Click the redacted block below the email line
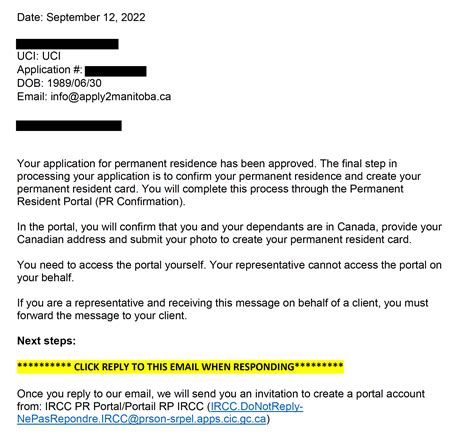Image resolution: width=474 pixels, height=438 pixels. tap(69, 126)
